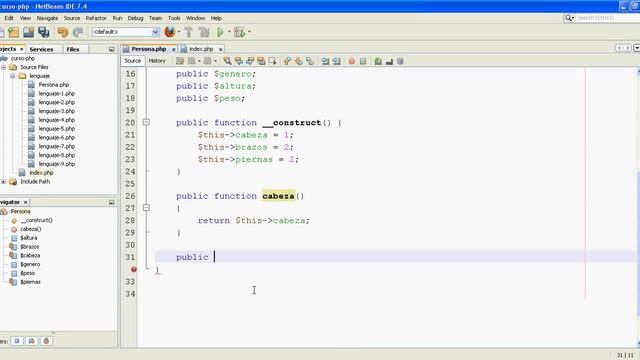This screenshot has height=360, width=640.
Task: Open the search options magnifier dropdown
Action: click(569, 18)
